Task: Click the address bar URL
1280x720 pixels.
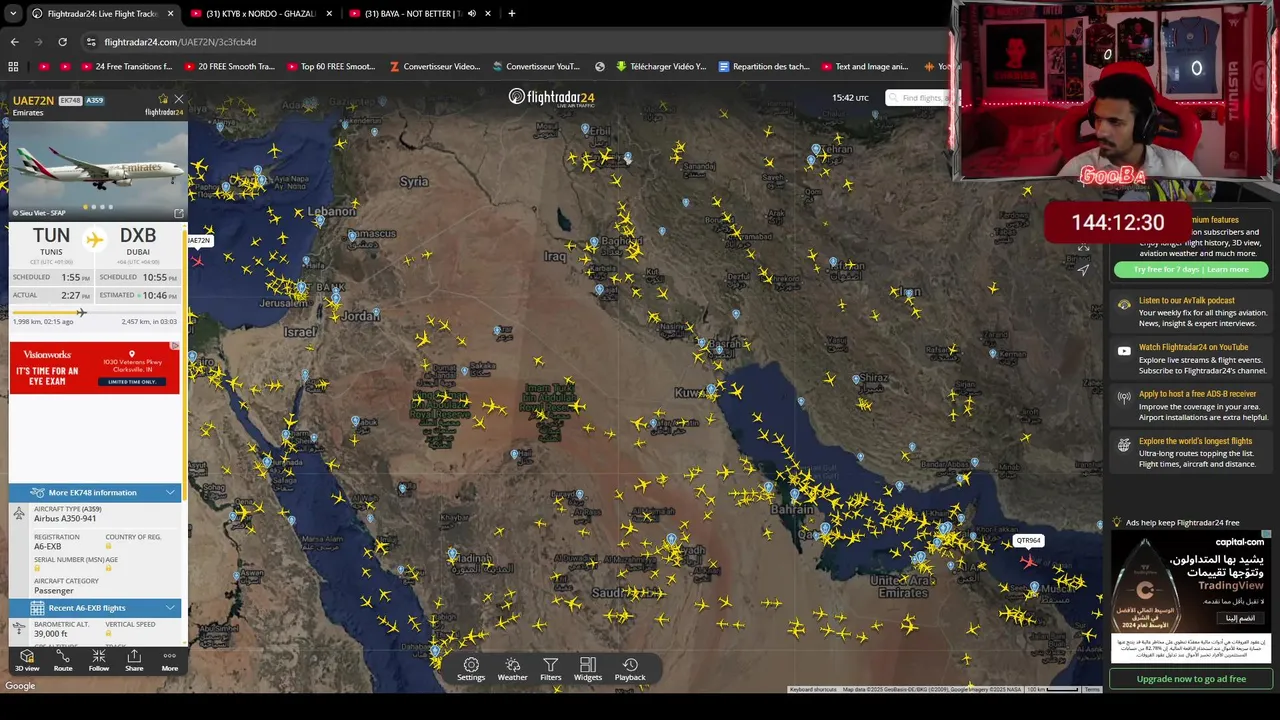Action: coord(180,42)
